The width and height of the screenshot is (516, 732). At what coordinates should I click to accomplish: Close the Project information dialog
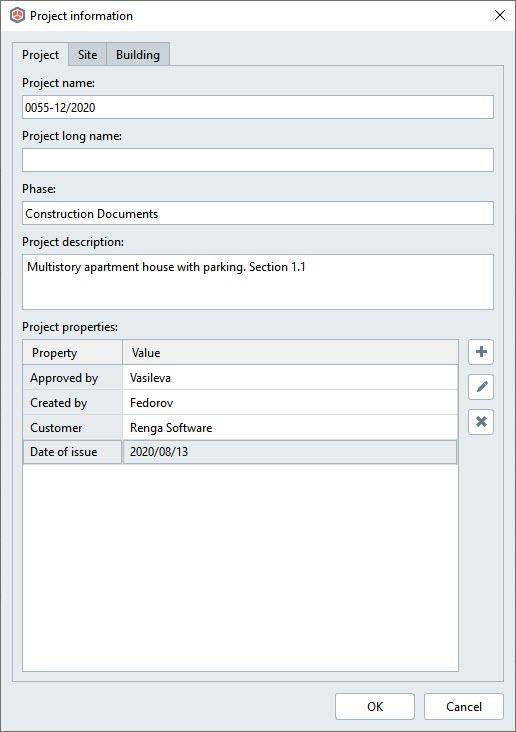pos(500,15)
